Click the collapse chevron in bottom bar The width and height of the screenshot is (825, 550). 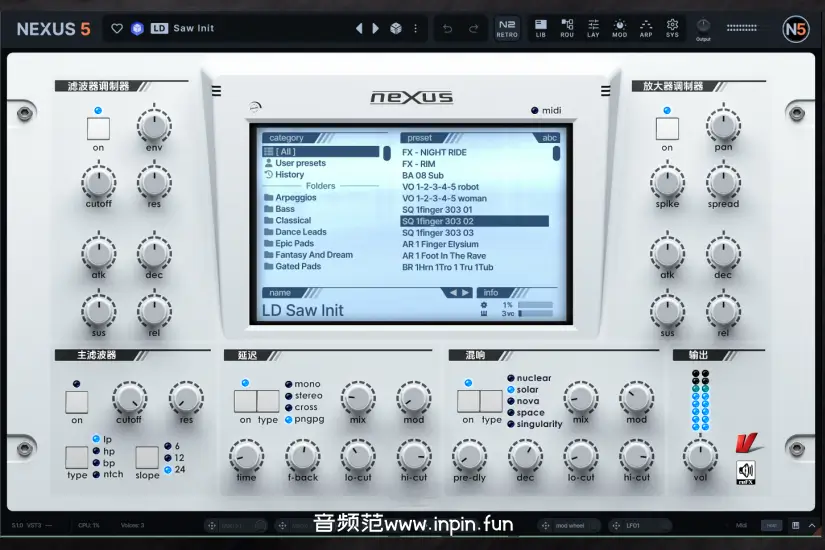coord(812,525)
